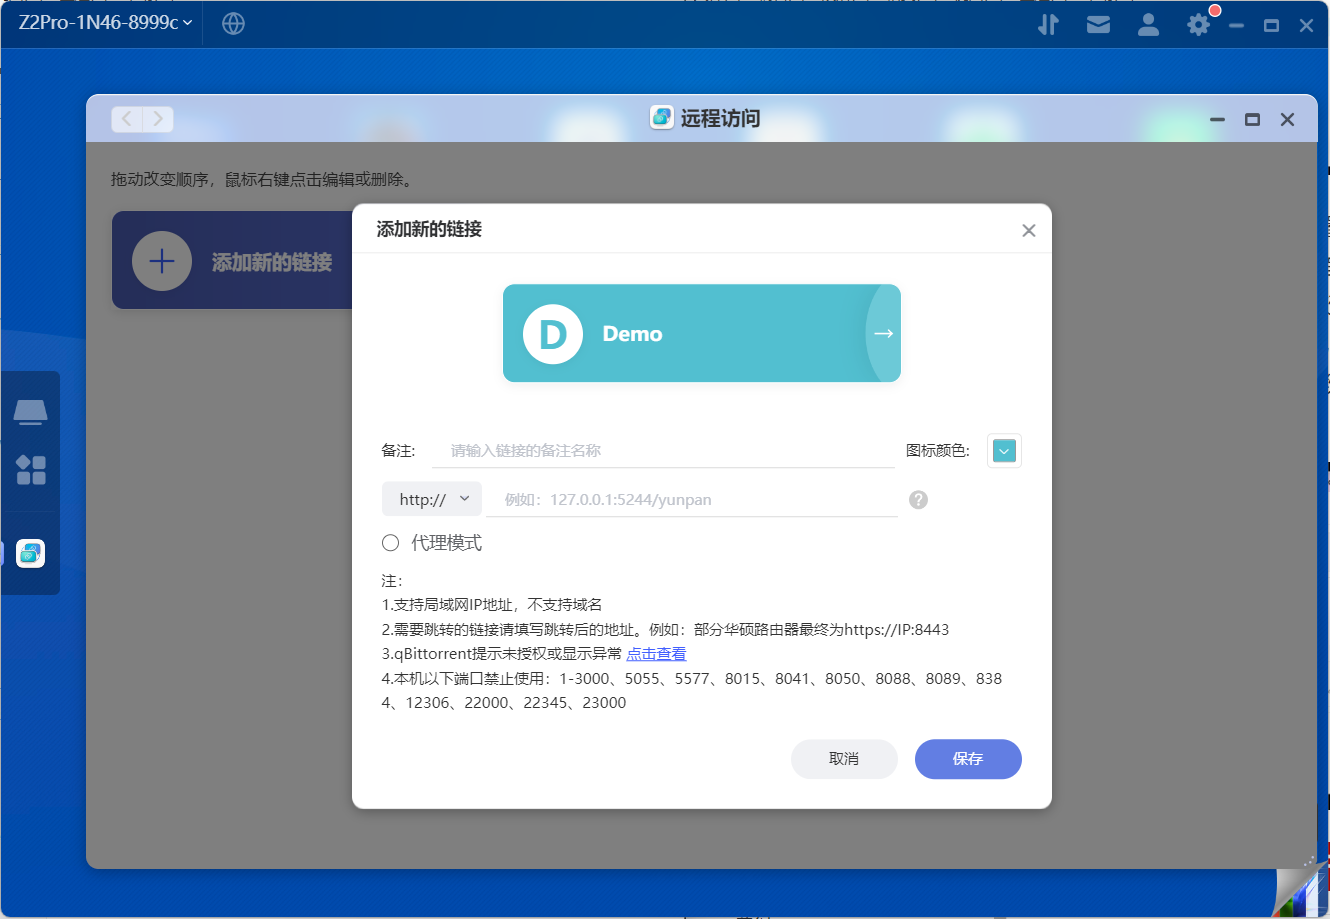Click the 保存 save button
Viewport: 1330px width, 919px height.
coord(967,759)
